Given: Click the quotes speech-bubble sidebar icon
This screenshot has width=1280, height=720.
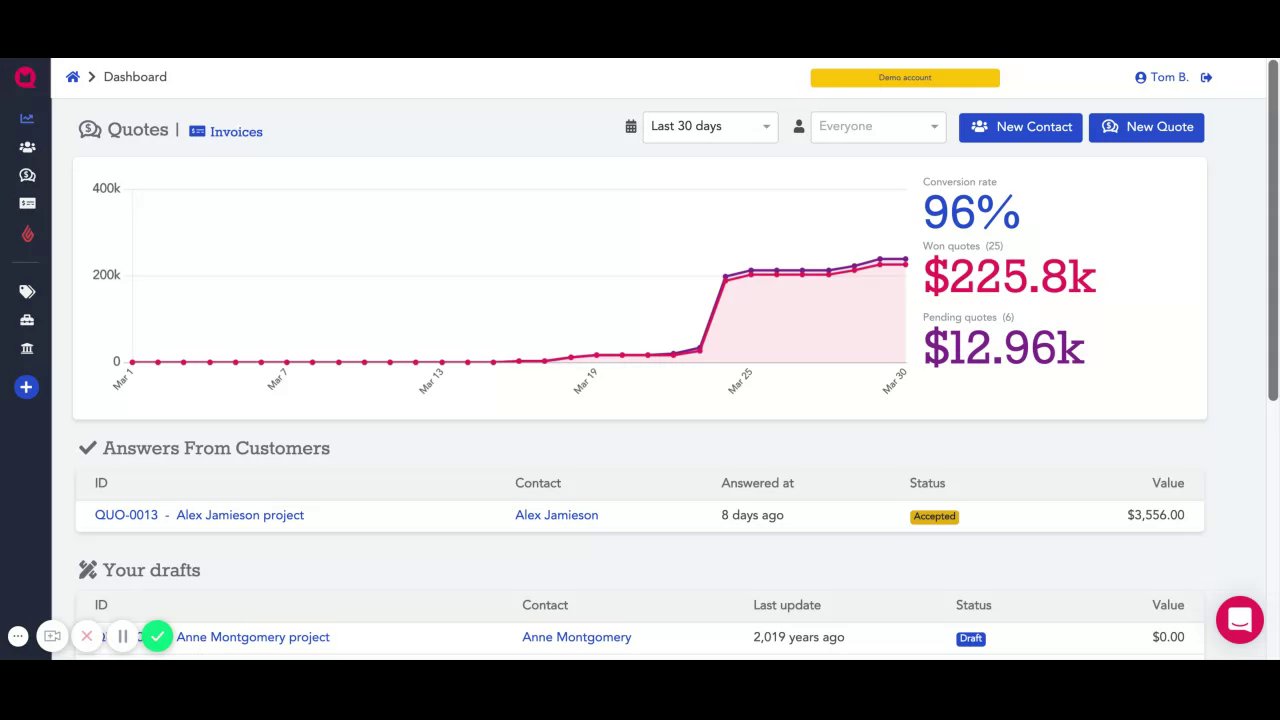Looking at the screenshot, I should (x=27, y=175).
